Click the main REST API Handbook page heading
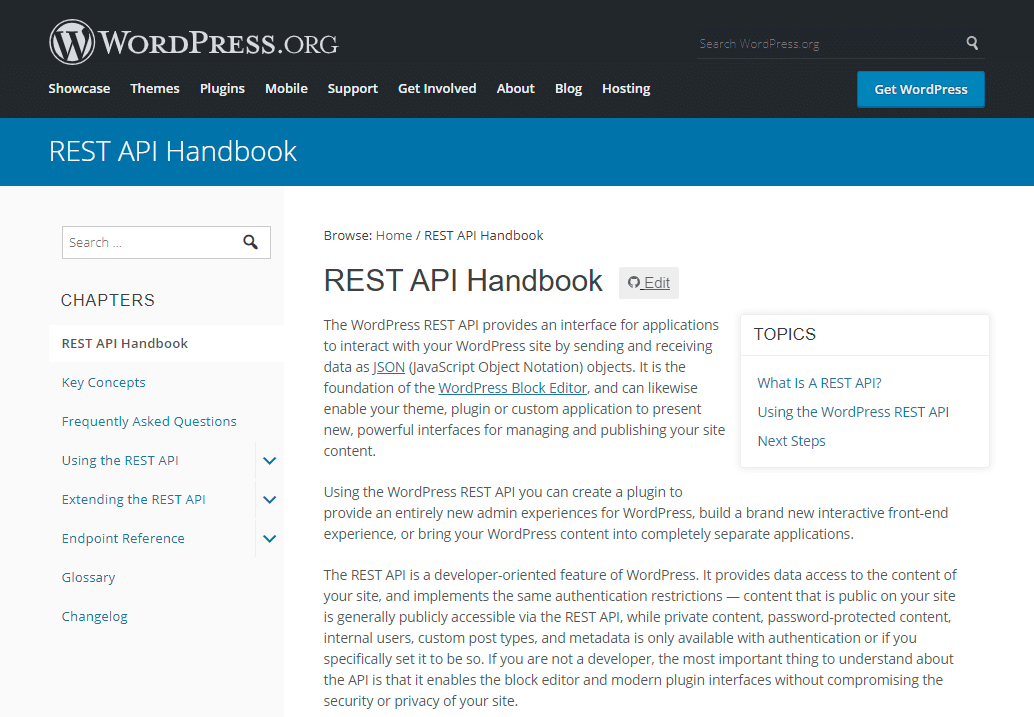1034x717 pixels. tap(463, 281)
